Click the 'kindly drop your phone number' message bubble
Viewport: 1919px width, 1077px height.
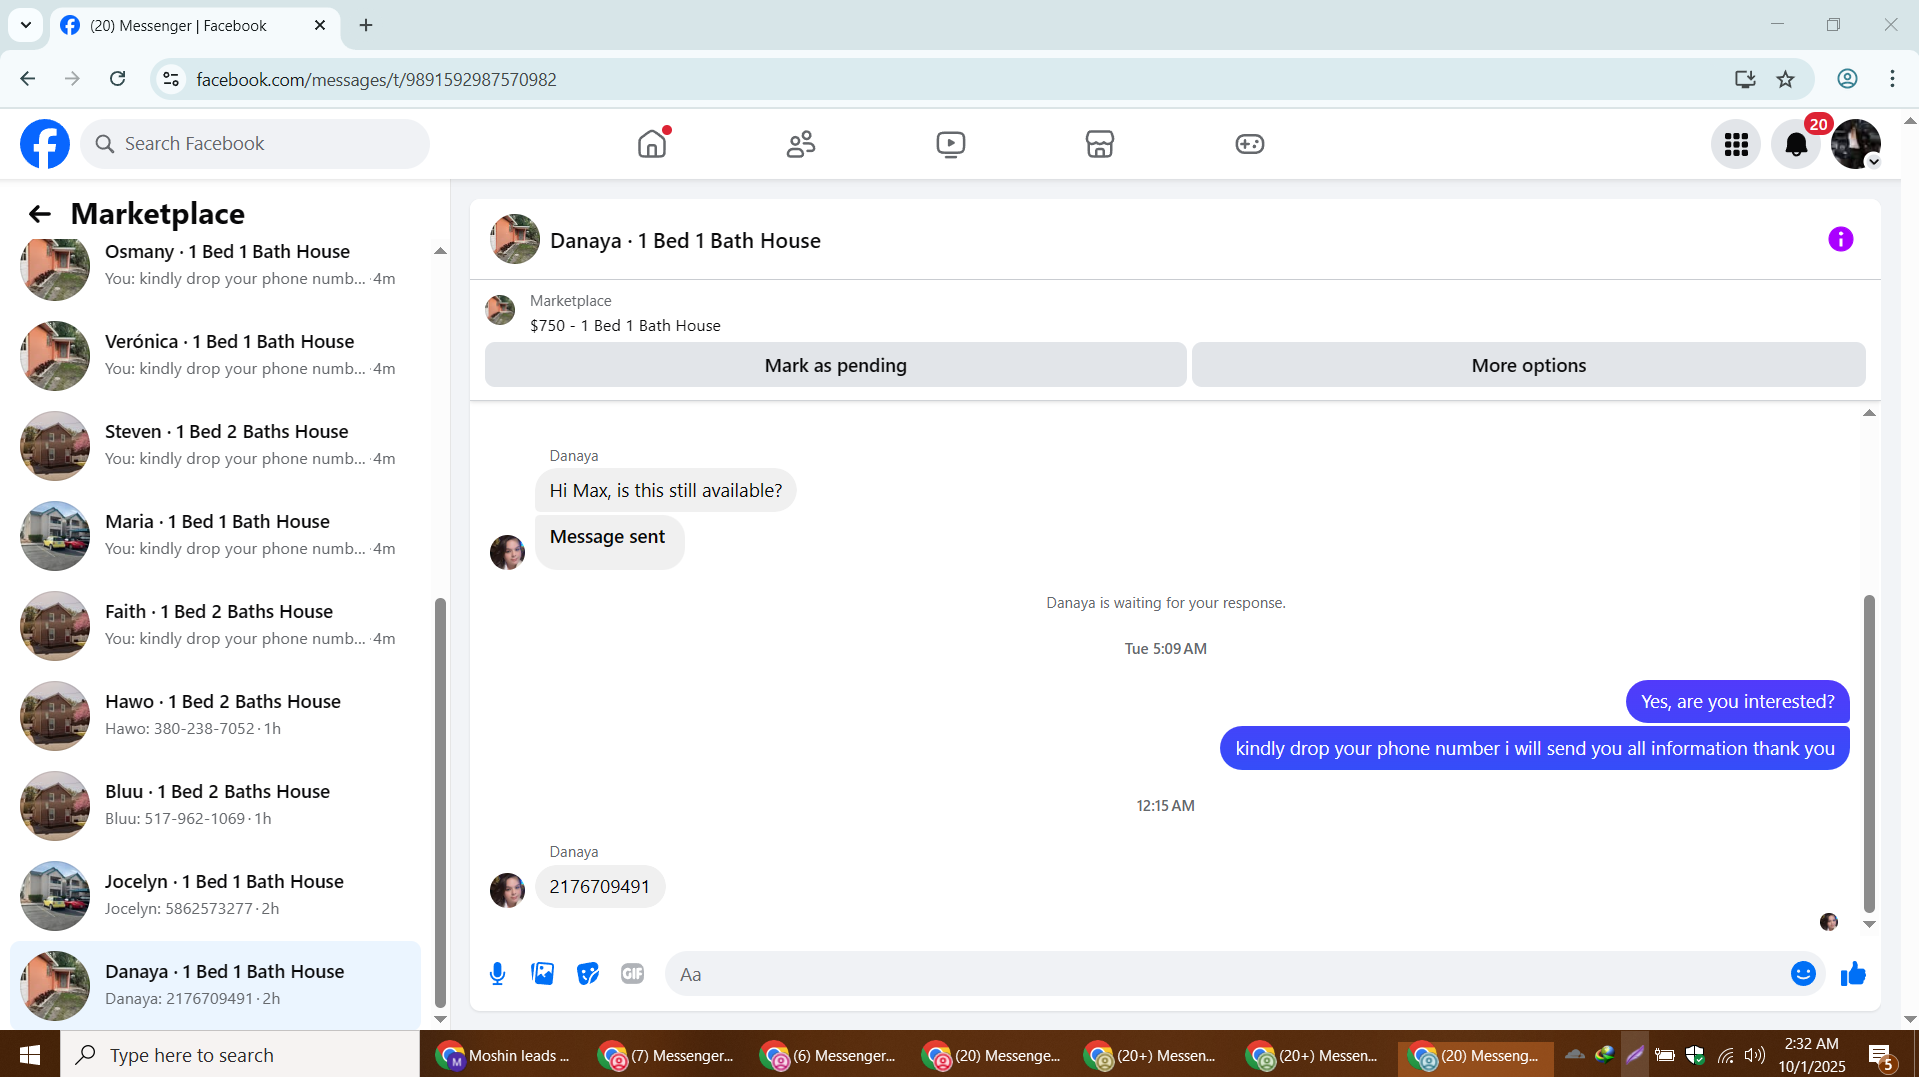pos(1535,748)
